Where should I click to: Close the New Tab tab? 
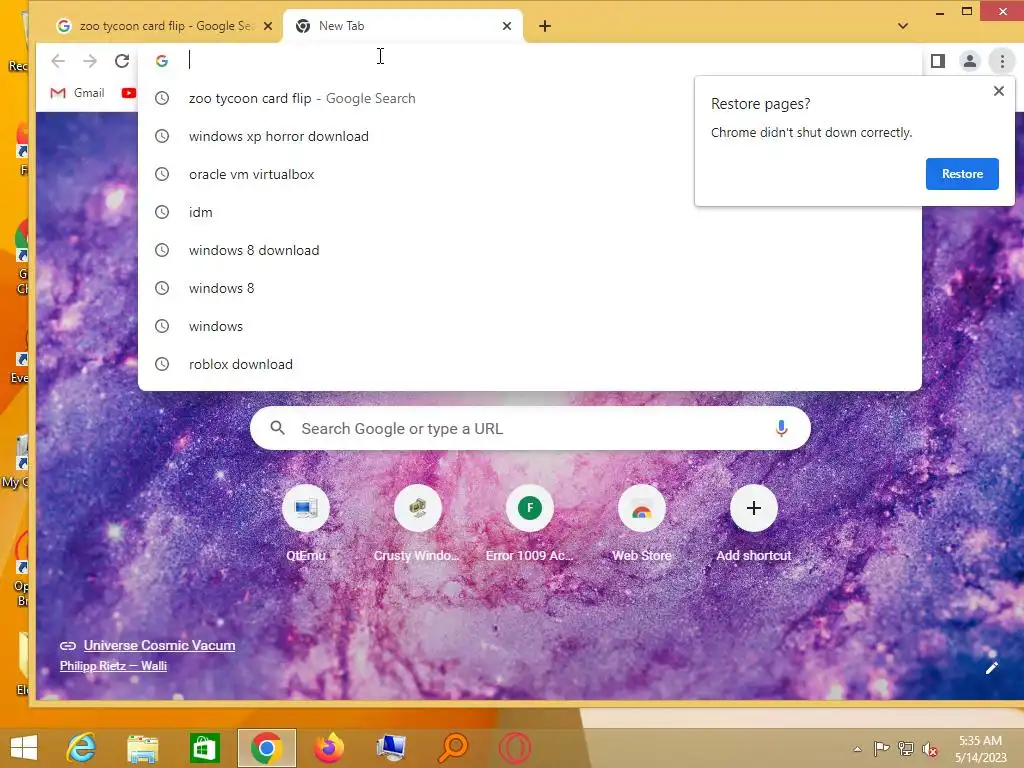click(x=507, y=26)
